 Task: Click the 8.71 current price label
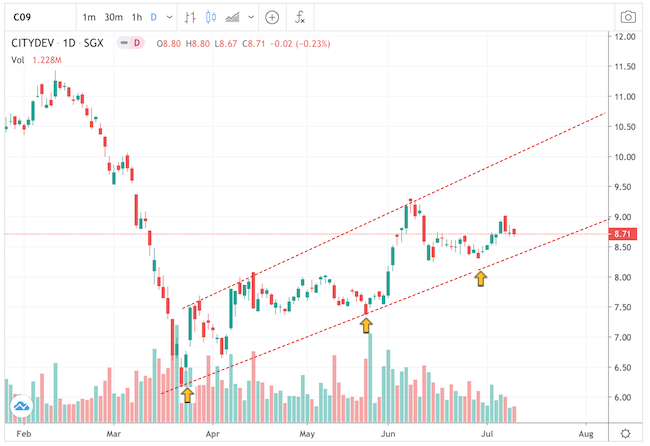point(622,234)
